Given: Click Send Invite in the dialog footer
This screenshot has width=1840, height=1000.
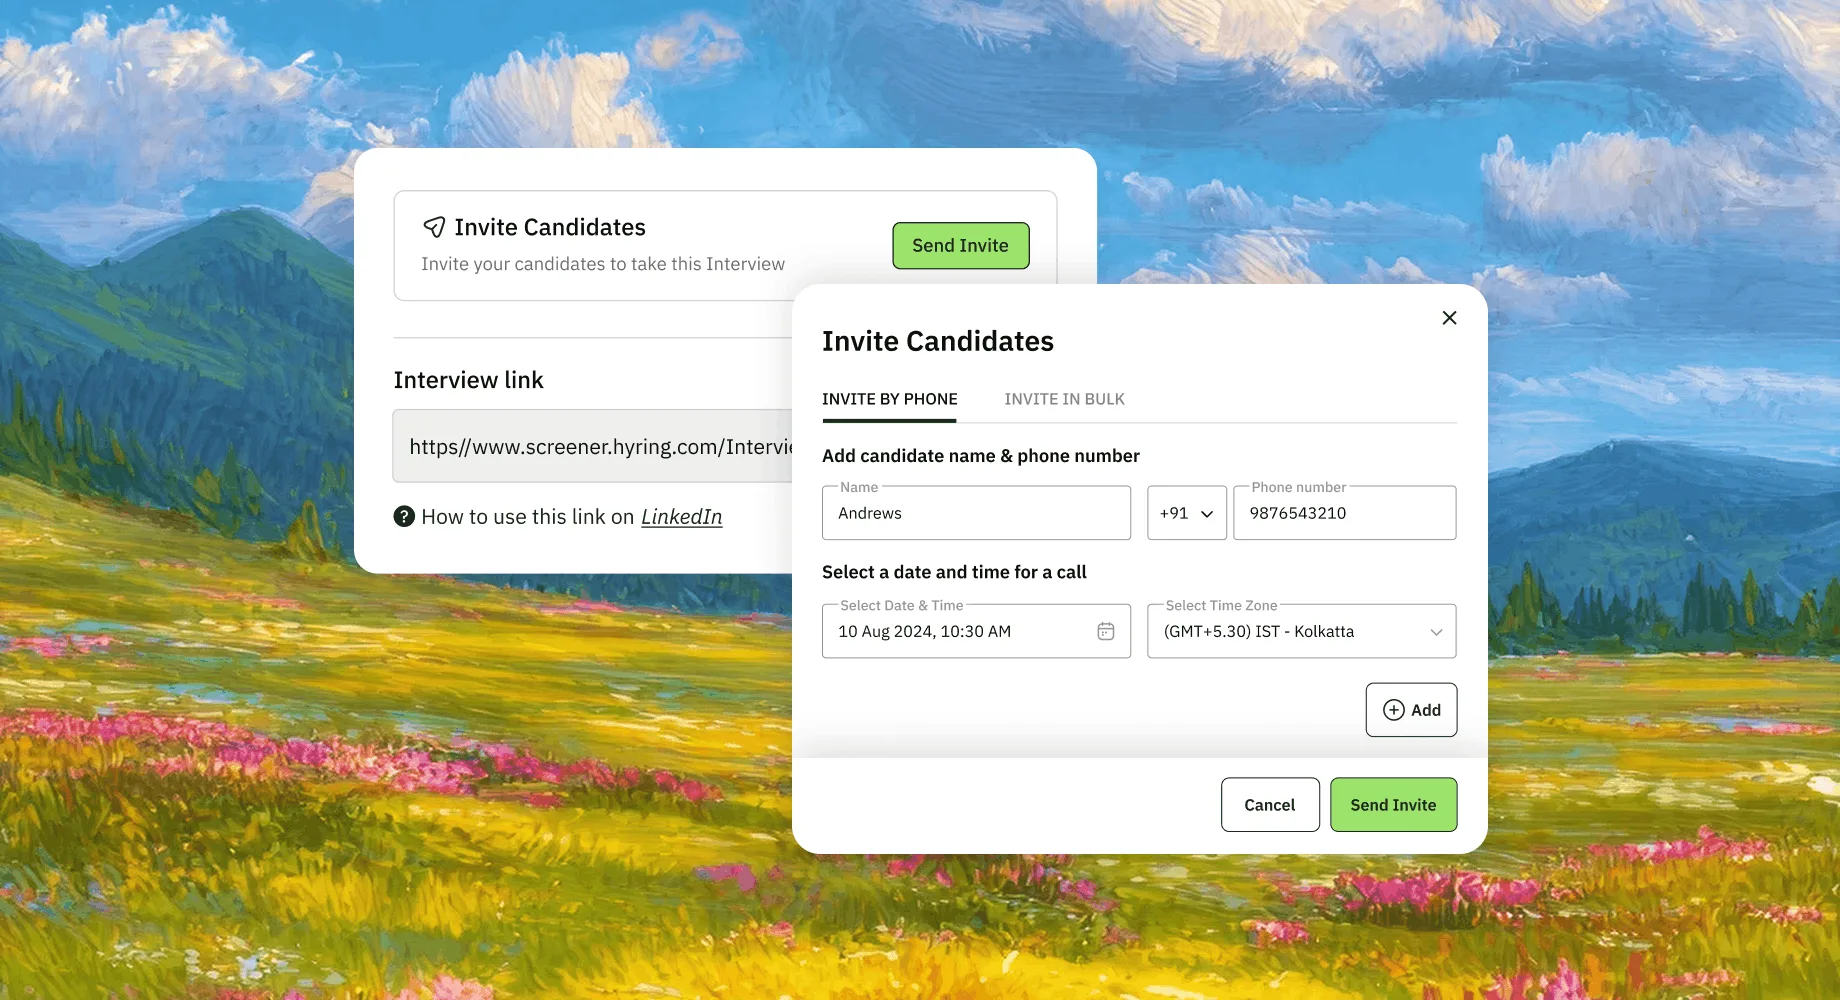Looking at the screenshot, I should point(1394,805).
